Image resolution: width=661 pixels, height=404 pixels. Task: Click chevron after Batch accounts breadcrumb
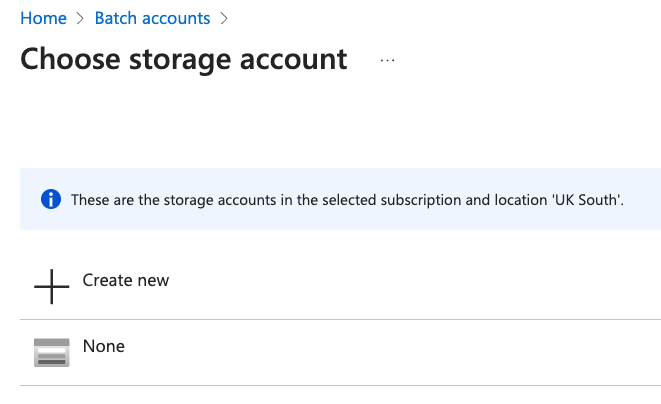[224, 18]
